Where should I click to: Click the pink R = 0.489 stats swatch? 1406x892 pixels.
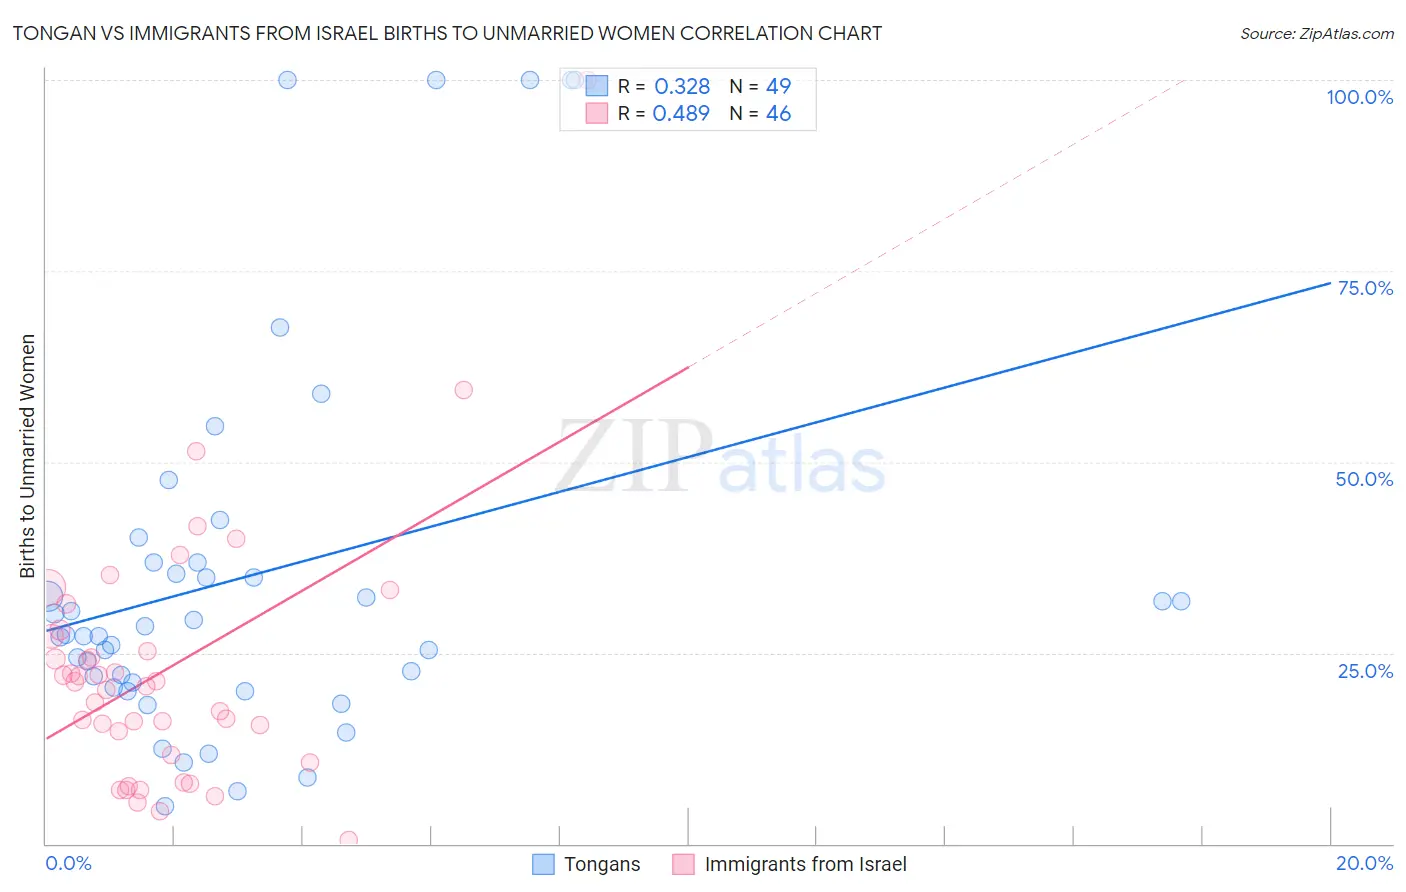(597, 113)
